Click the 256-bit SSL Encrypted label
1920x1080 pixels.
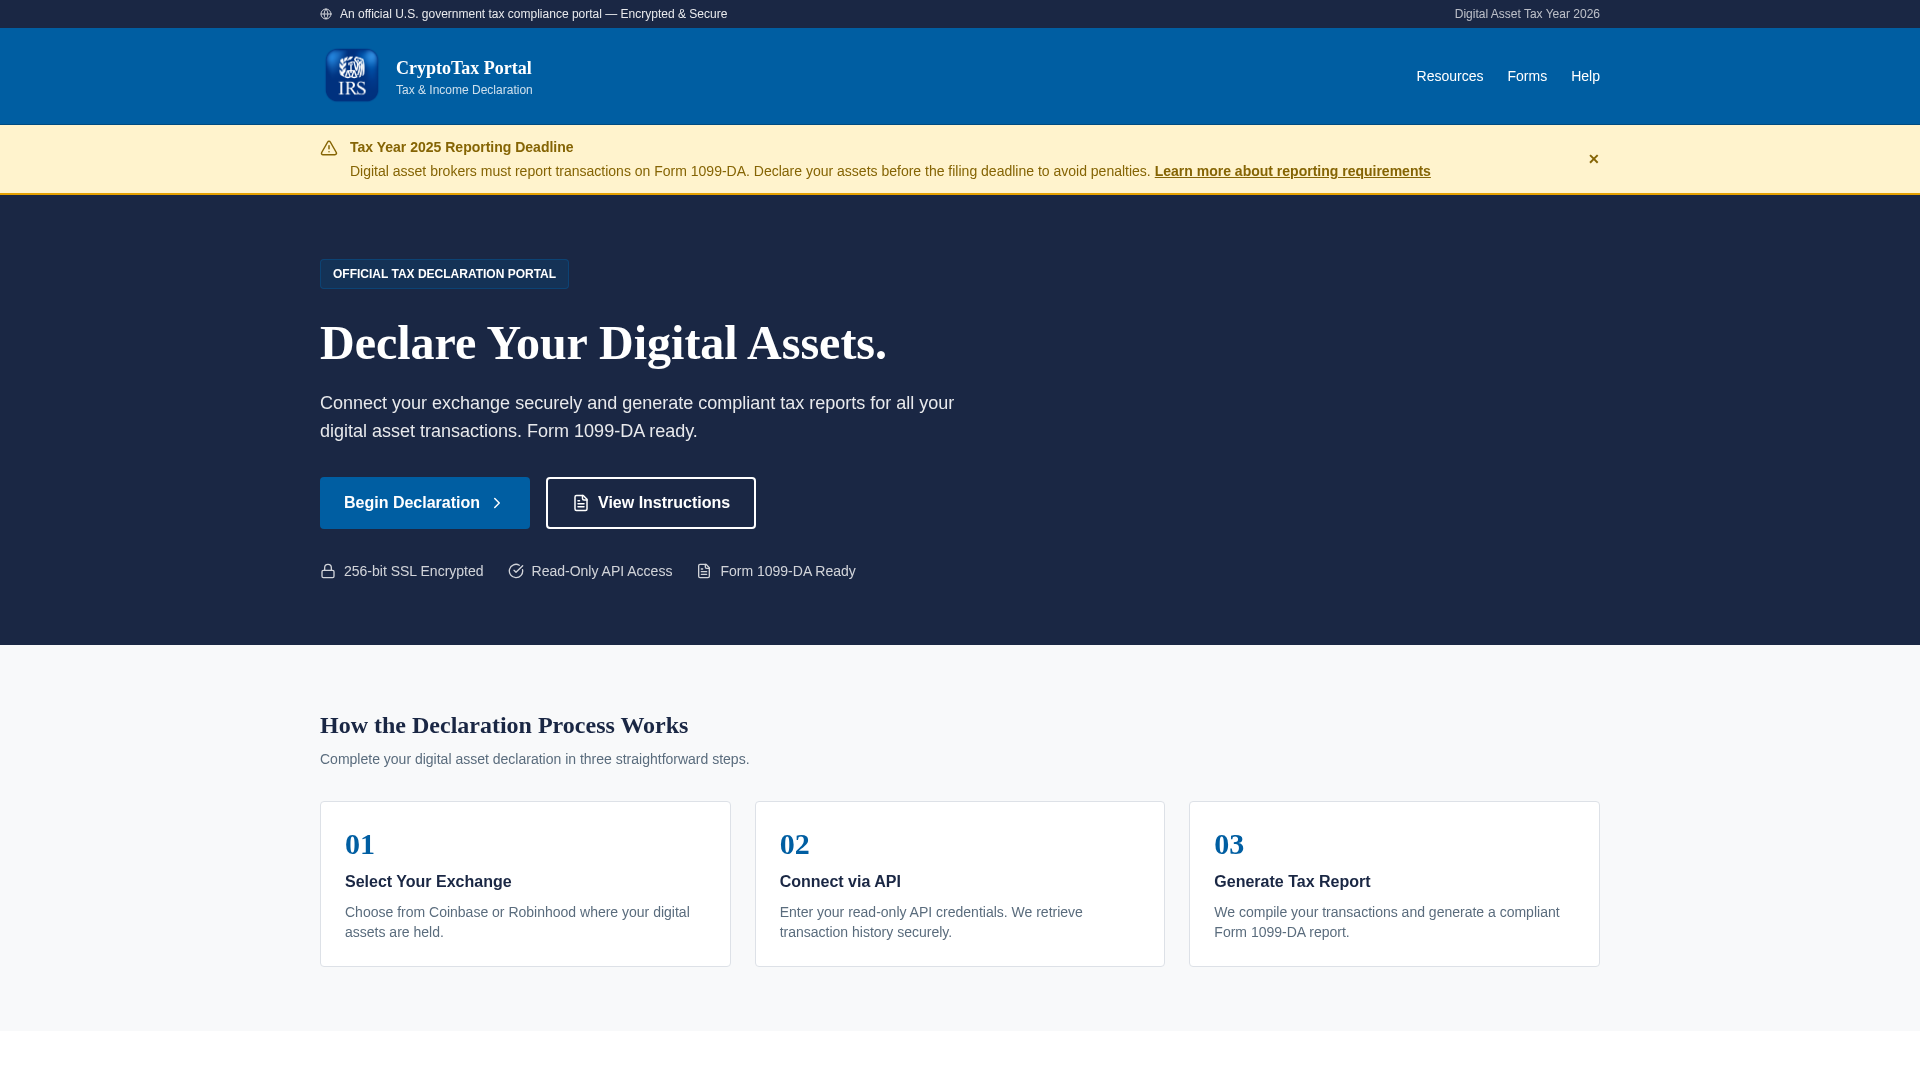[x=413, y=571]
